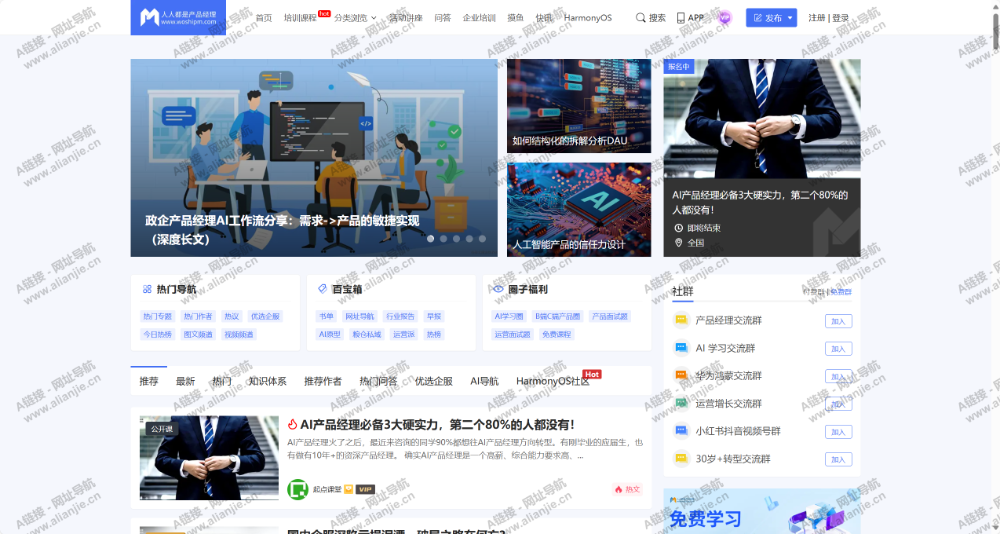Viewport: 1000px width, 534px height.
Task: Switch to the 最新 tab
Action: (x=186, y=382)
